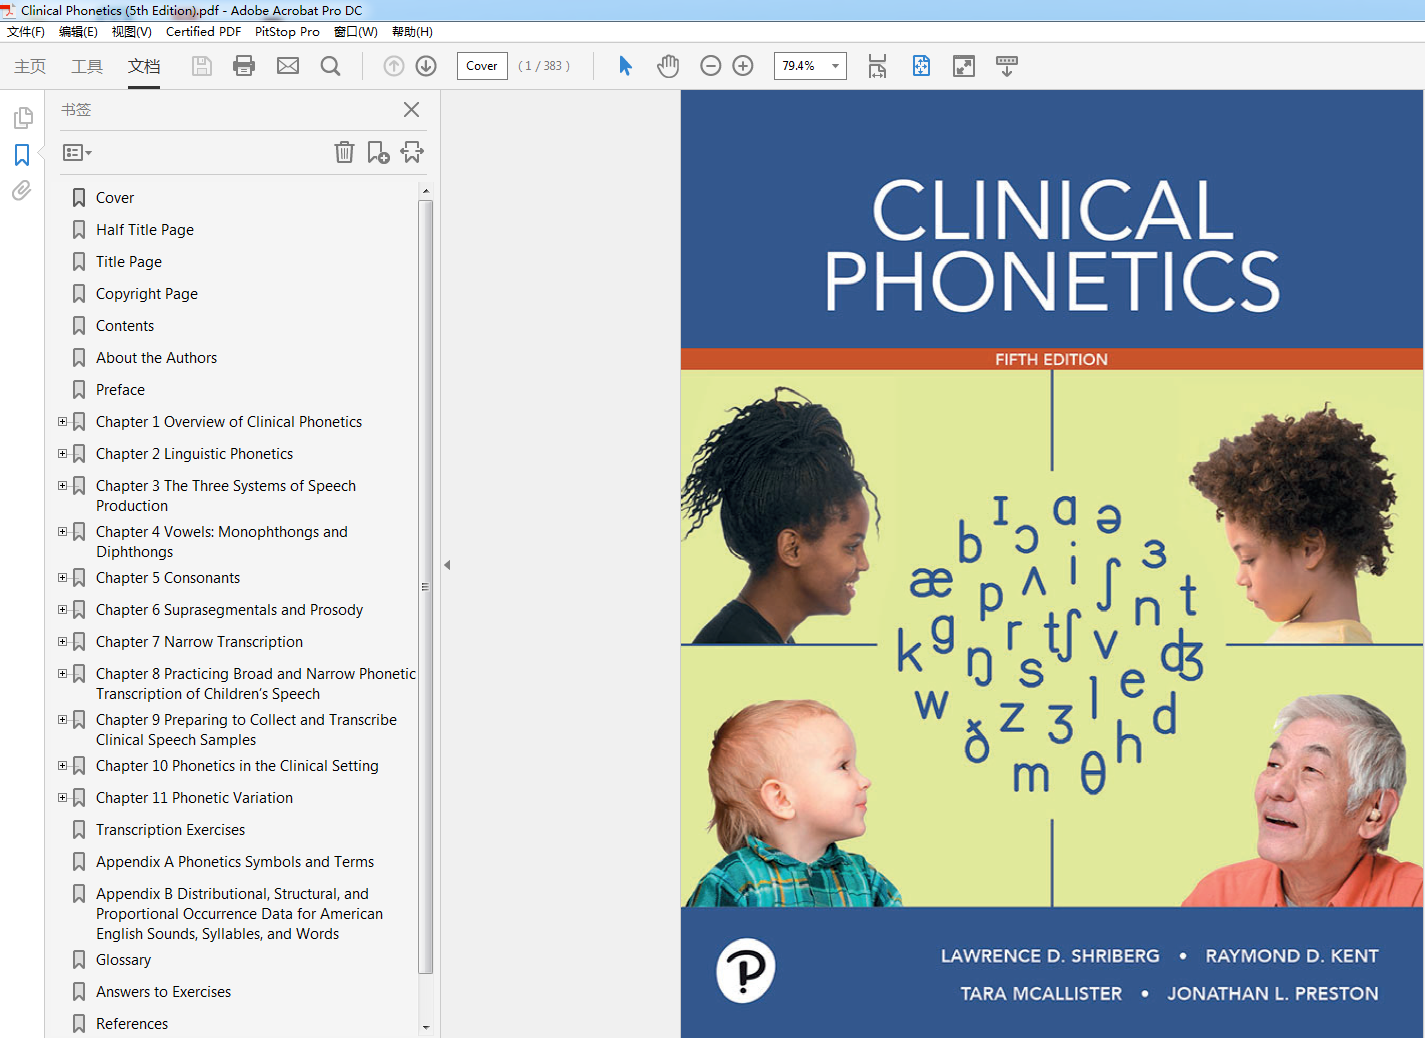Go to previous page arrow
The image size is (1425, 1038).
pyautogui.click(x=394, y=66)
